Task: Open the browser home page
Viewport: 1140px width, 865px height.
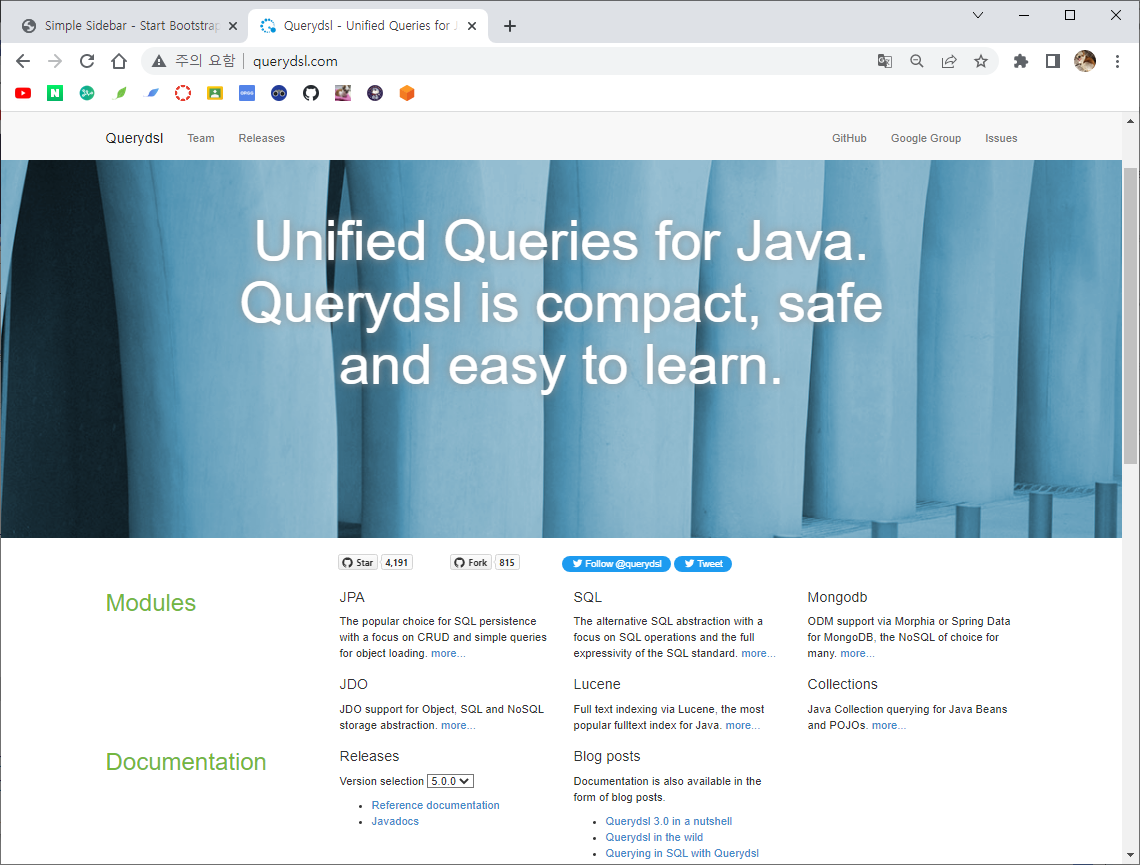Action: [x=119, y=61]
